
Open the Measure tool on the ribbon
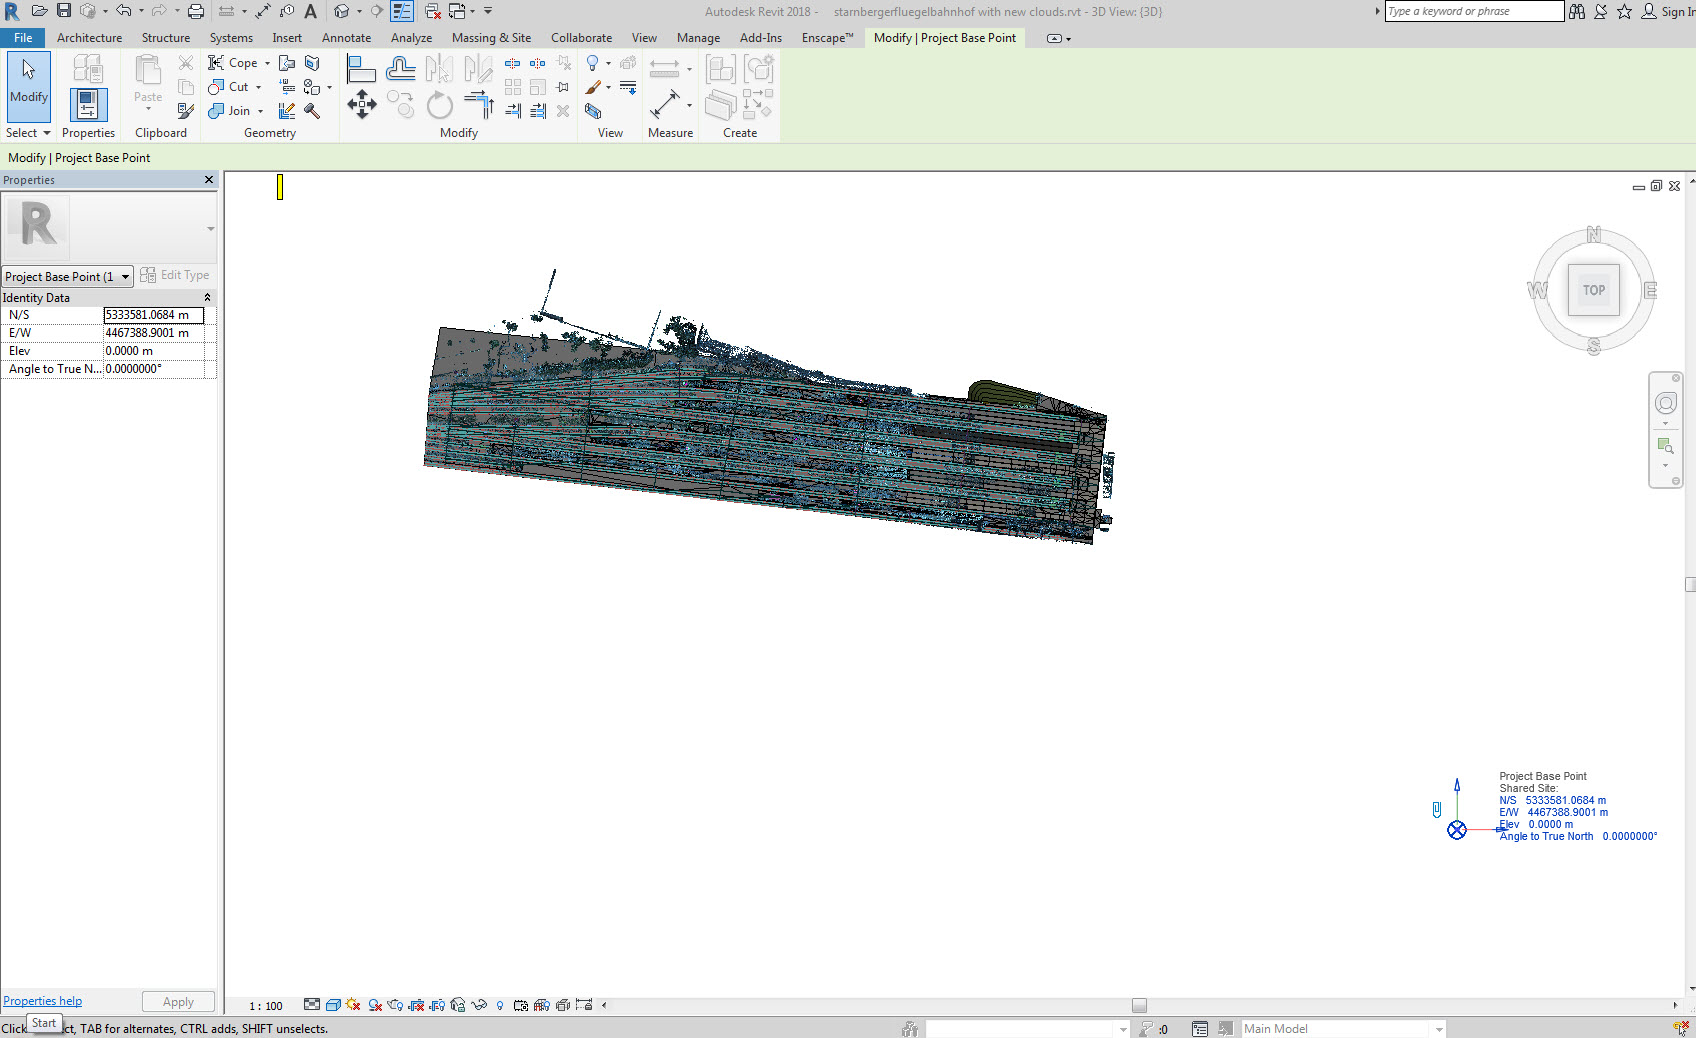click(669, 103)
